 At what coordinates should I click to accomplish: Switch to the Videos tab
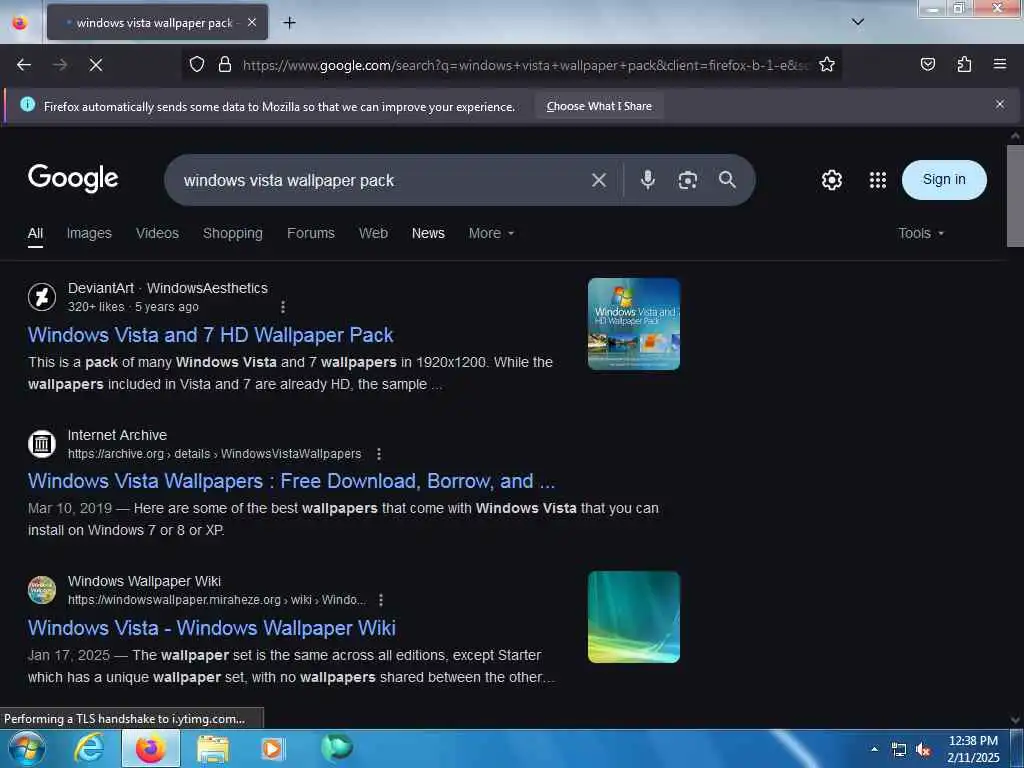pos(157,233)
